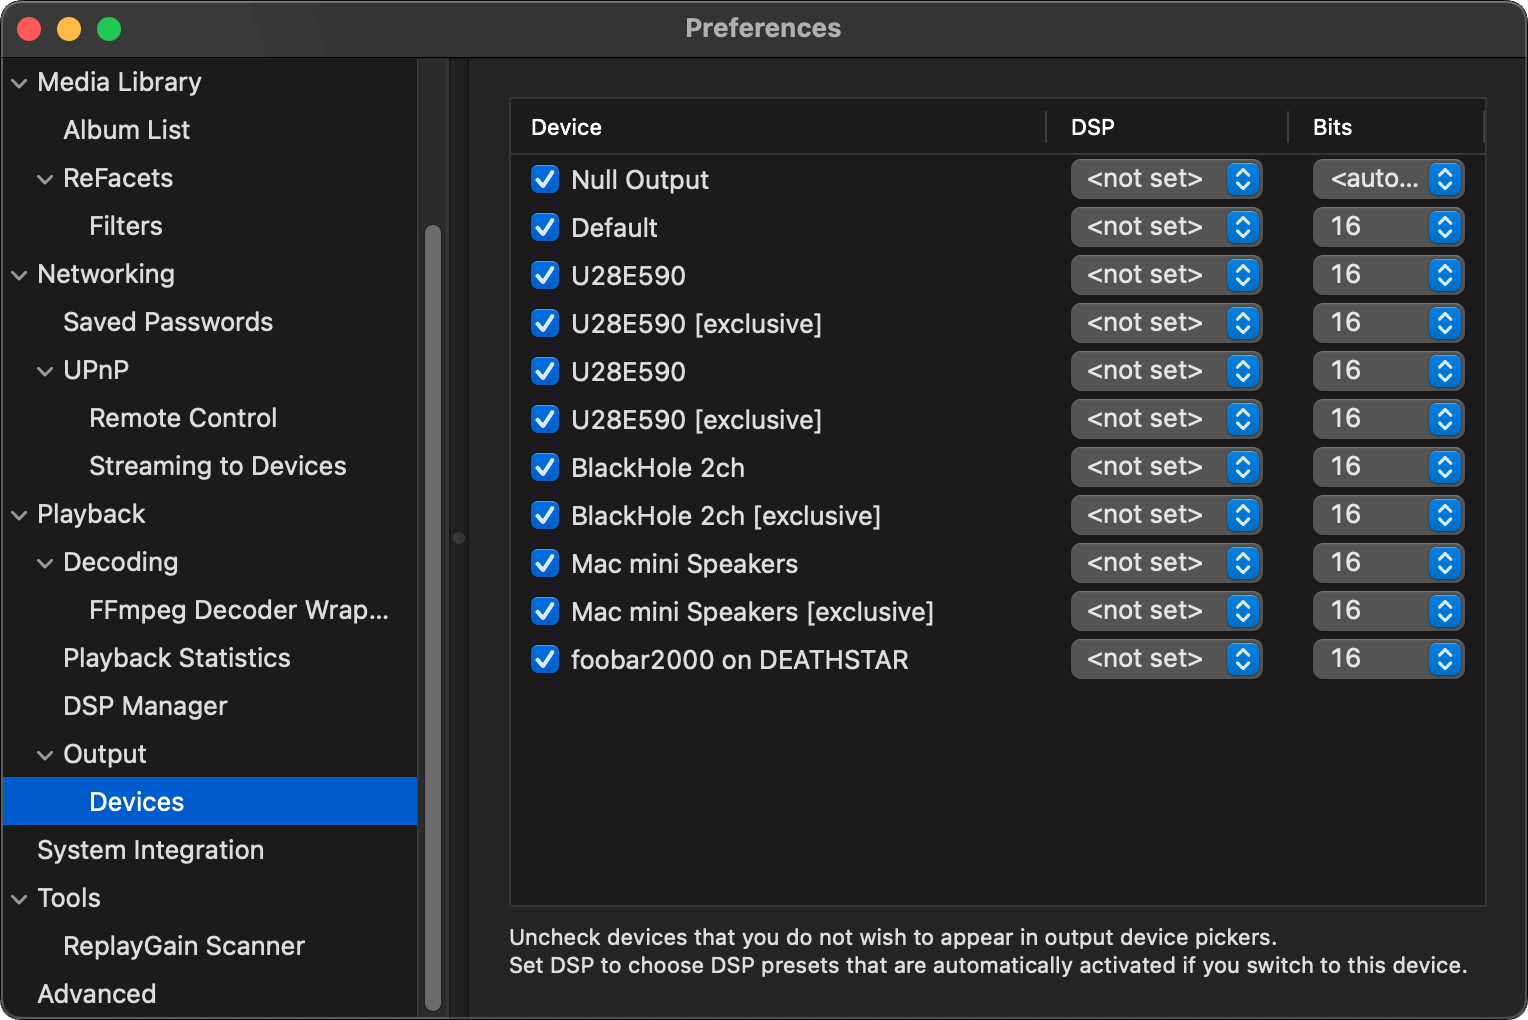This screenshot has height=1020, width=1528.
Task: Open DSP dropdown for Null Output
Action: 1166,180
